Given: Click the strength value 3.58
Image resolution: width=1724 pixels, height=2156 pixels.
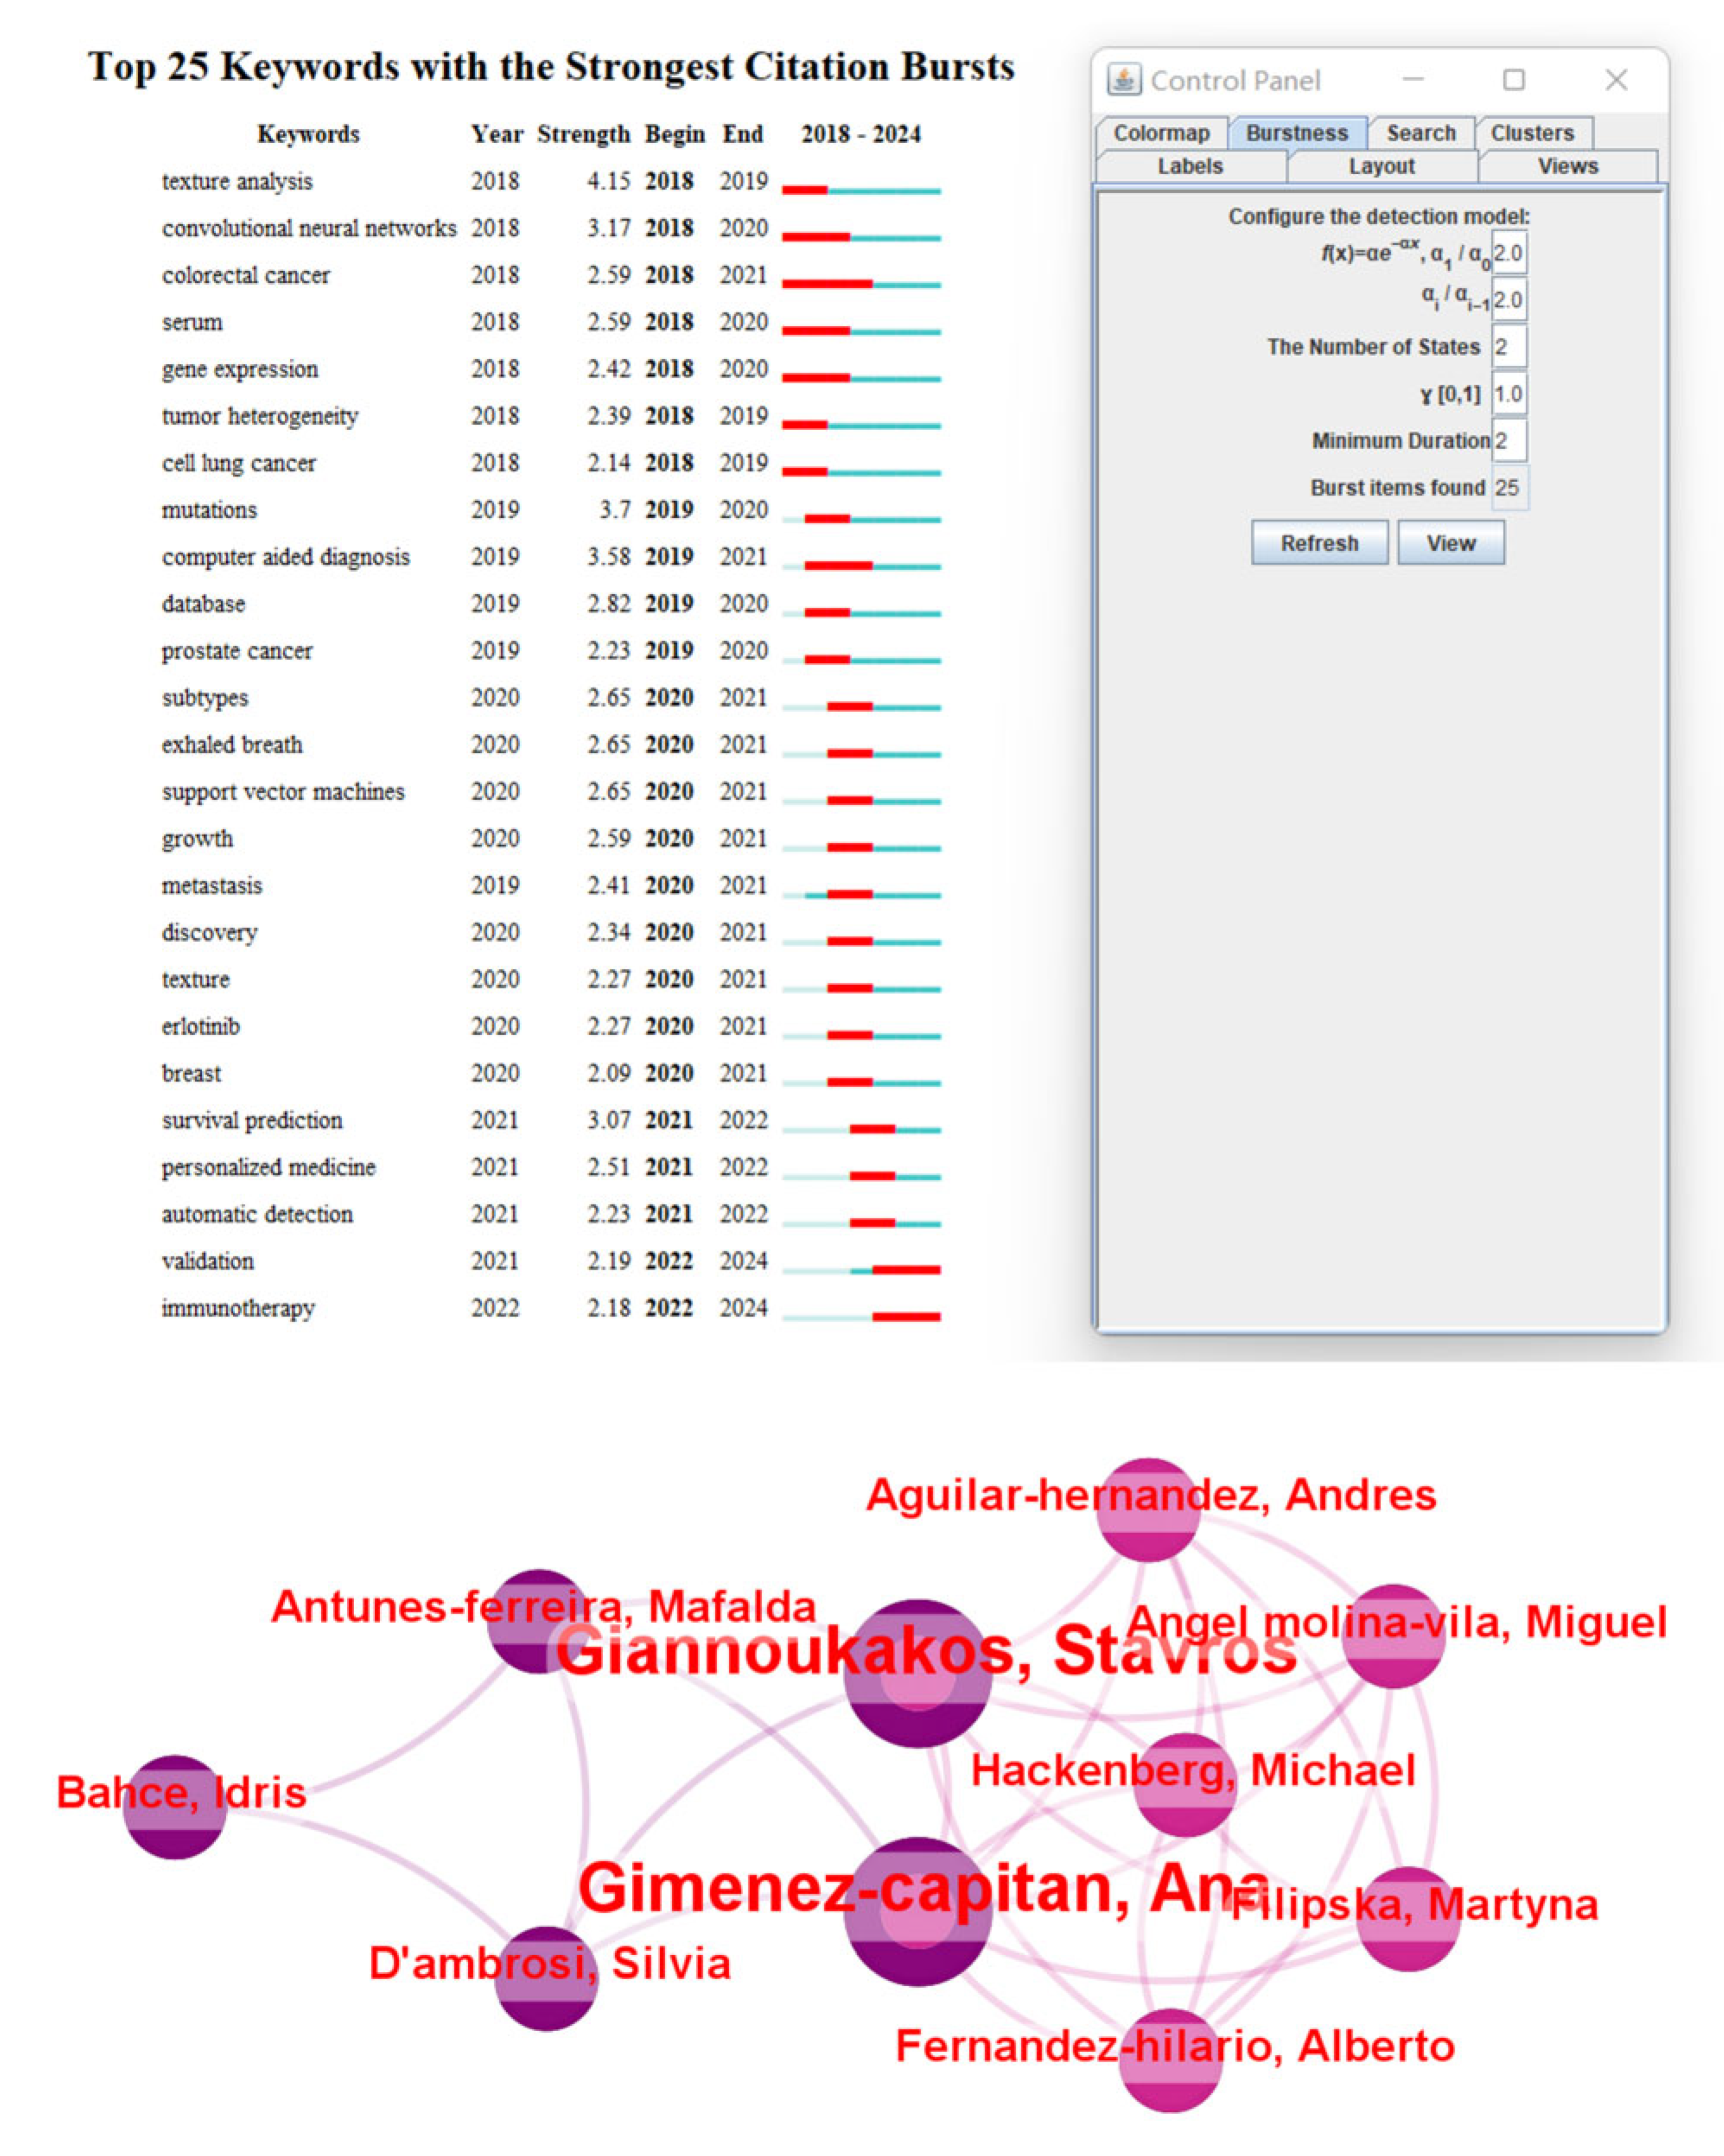Looking at the screenshot, I should click(608, 557).
